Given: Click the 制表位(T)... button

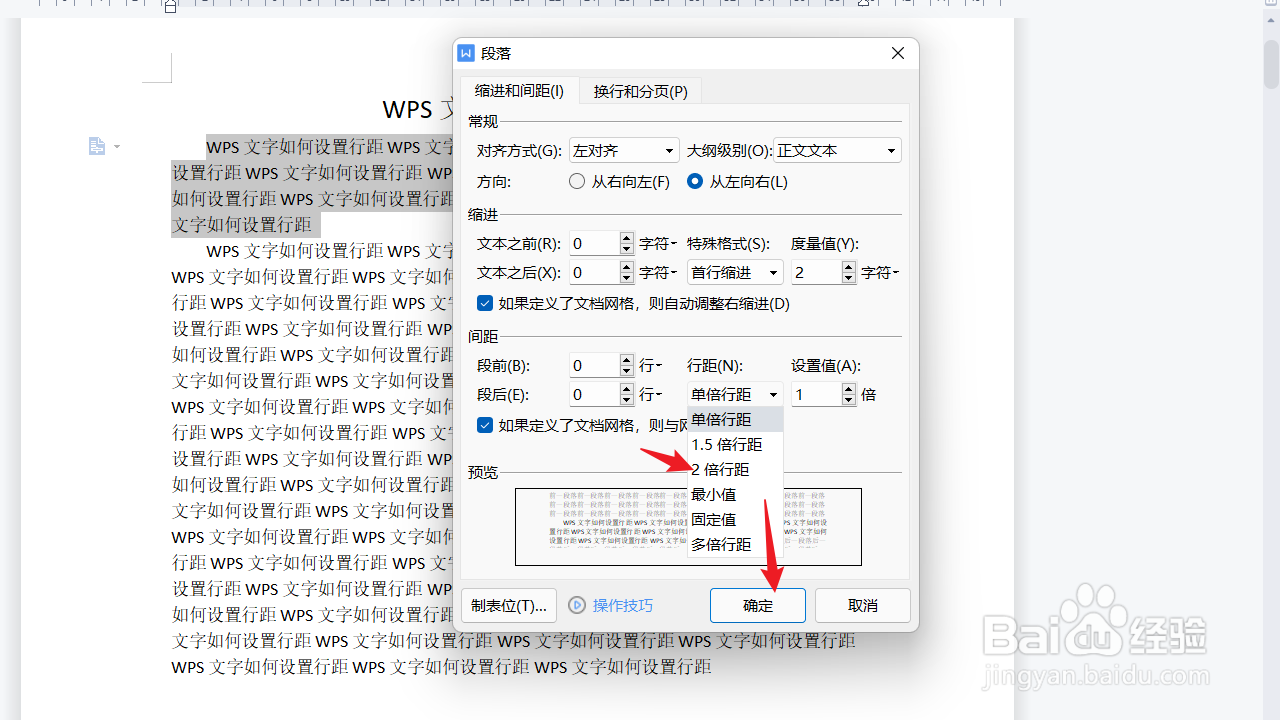Looking at the screenshot, I should click(509, 605).
